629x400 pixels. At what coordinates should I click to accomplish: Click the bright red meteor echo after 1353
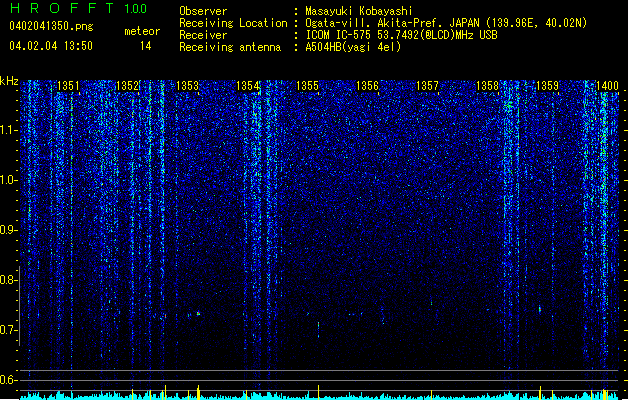[x=198, y=313]
